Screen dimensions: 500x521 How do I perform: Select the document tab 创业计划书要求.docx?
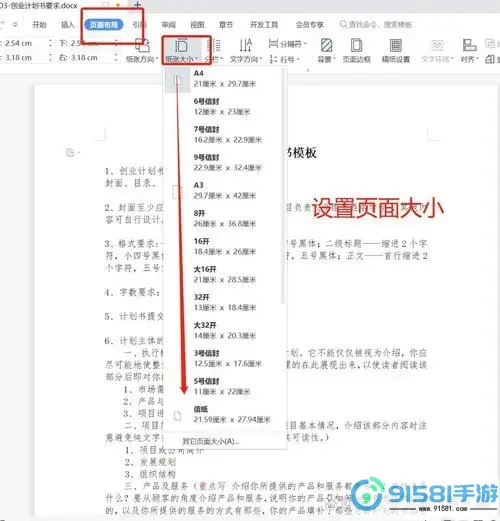39,5
